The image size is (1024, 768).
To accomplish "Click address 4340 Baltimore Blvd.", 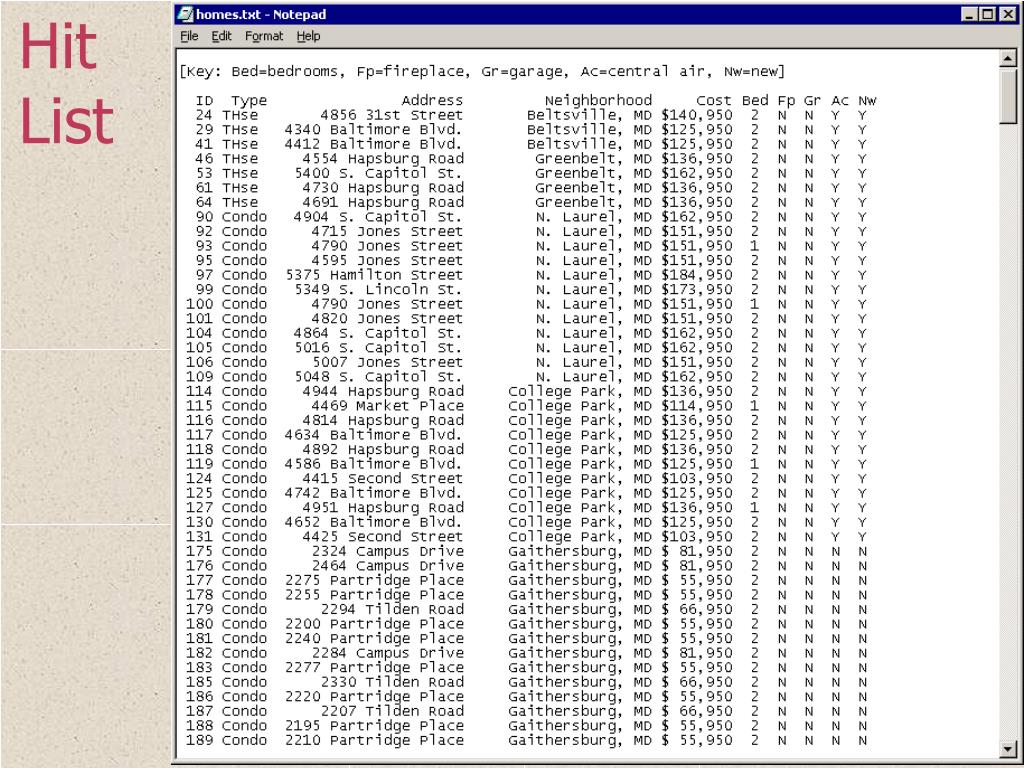I will 374,129.
